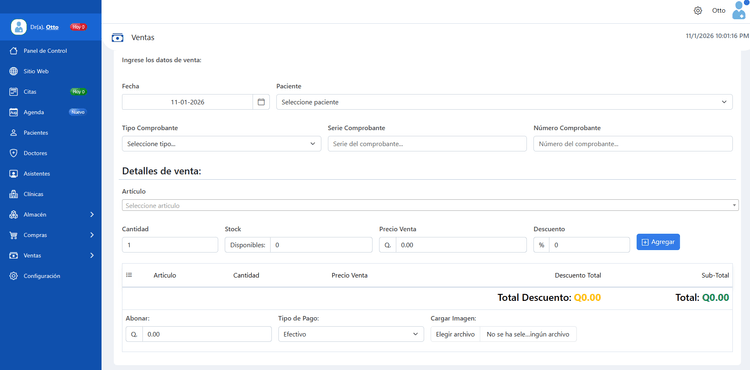Open settings gear icon in top bar
The image size is (750, 370).
(698, 11)
